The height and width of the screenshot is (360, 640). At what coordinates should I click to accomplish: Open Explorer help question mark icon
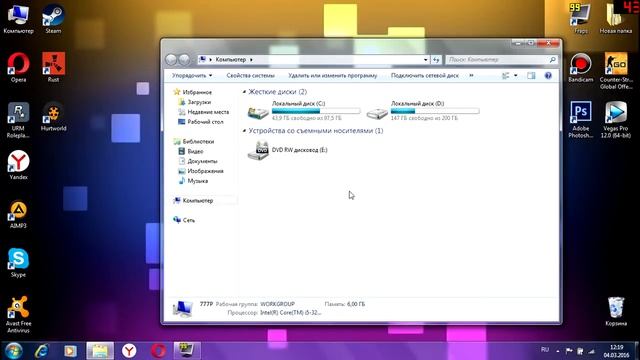[x=548, y=76]
